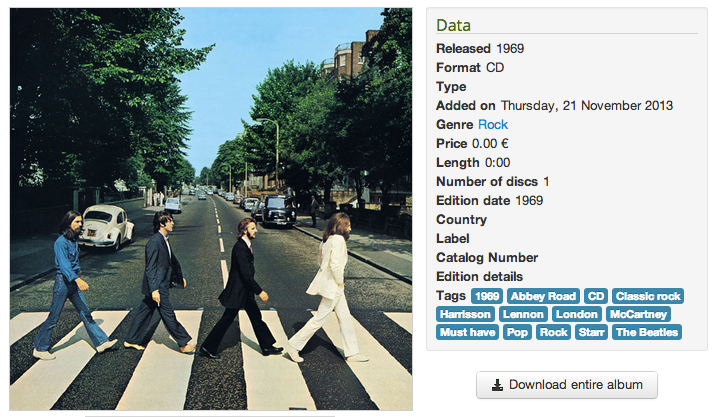Click the Must have tag
The width and height of the screenshot is (718, 417).
(468, 332)
